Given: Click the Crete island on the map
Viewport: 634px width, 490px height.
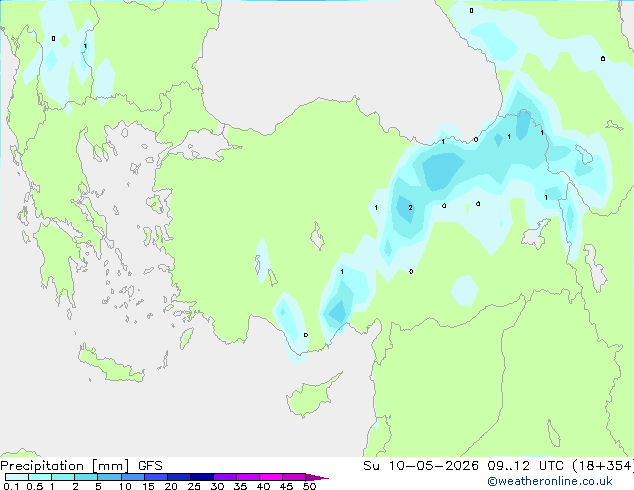Looking at the screenshot, I should pyautogui.click(x=110, y=364).
